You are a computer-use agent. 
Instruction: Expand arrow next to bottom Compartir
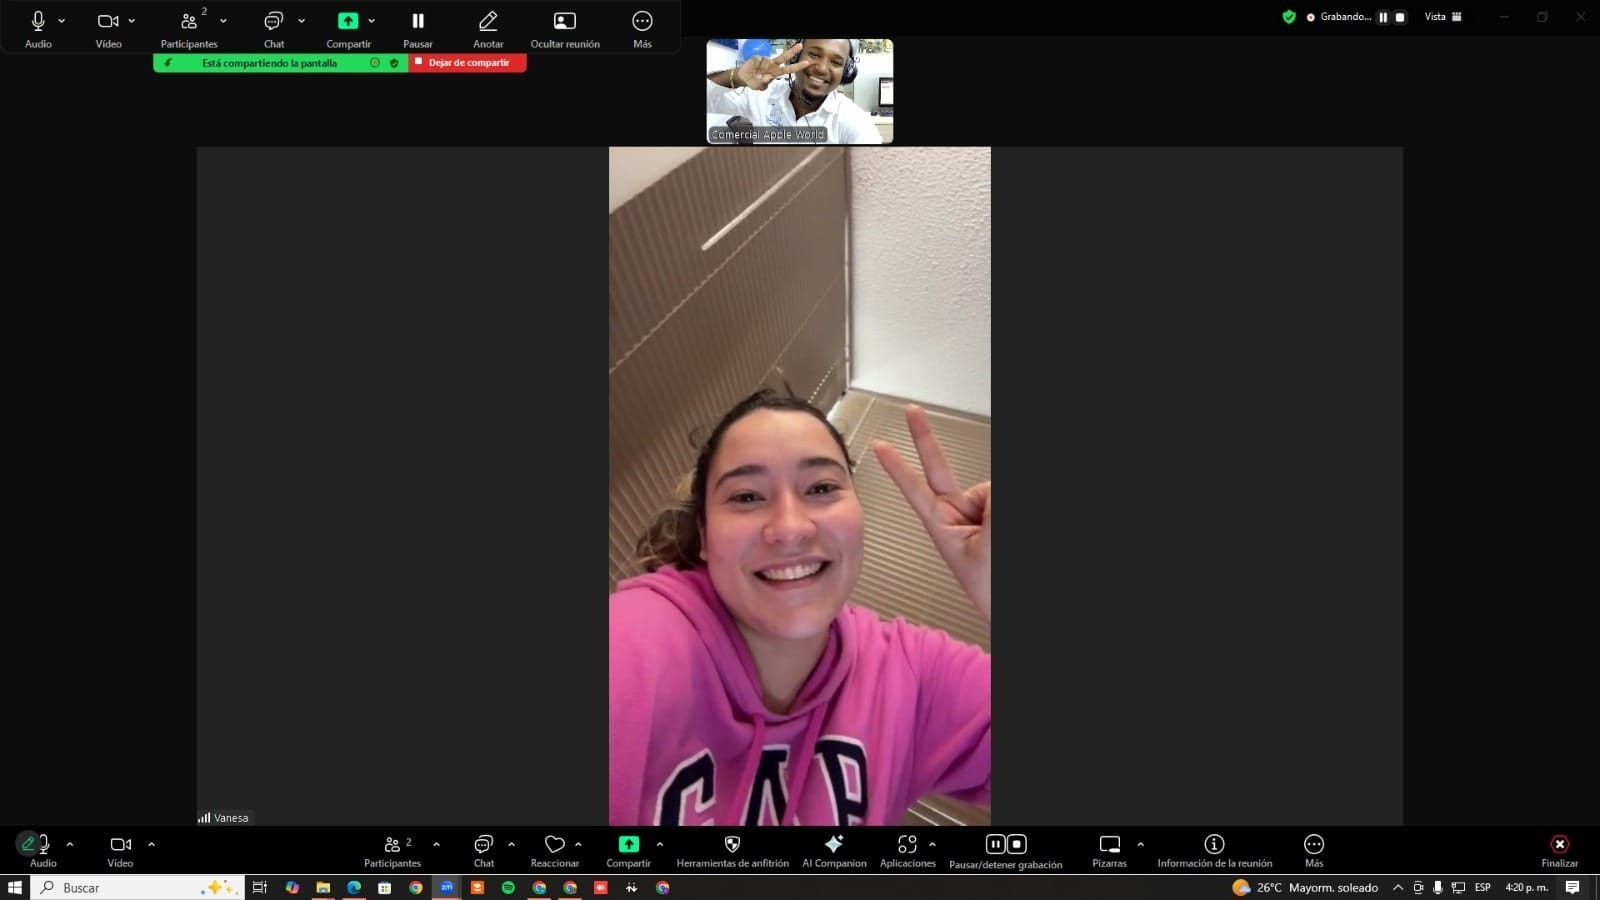660,845
